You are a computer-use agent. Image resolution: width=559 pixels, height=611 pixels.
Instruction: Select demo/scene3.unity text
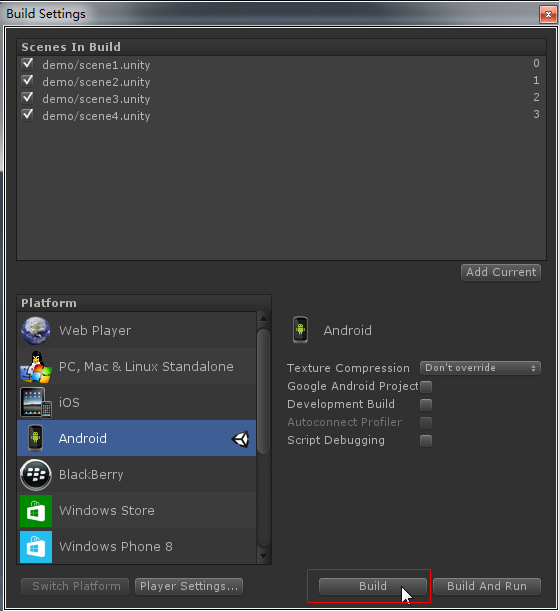(x=96, y=99)
